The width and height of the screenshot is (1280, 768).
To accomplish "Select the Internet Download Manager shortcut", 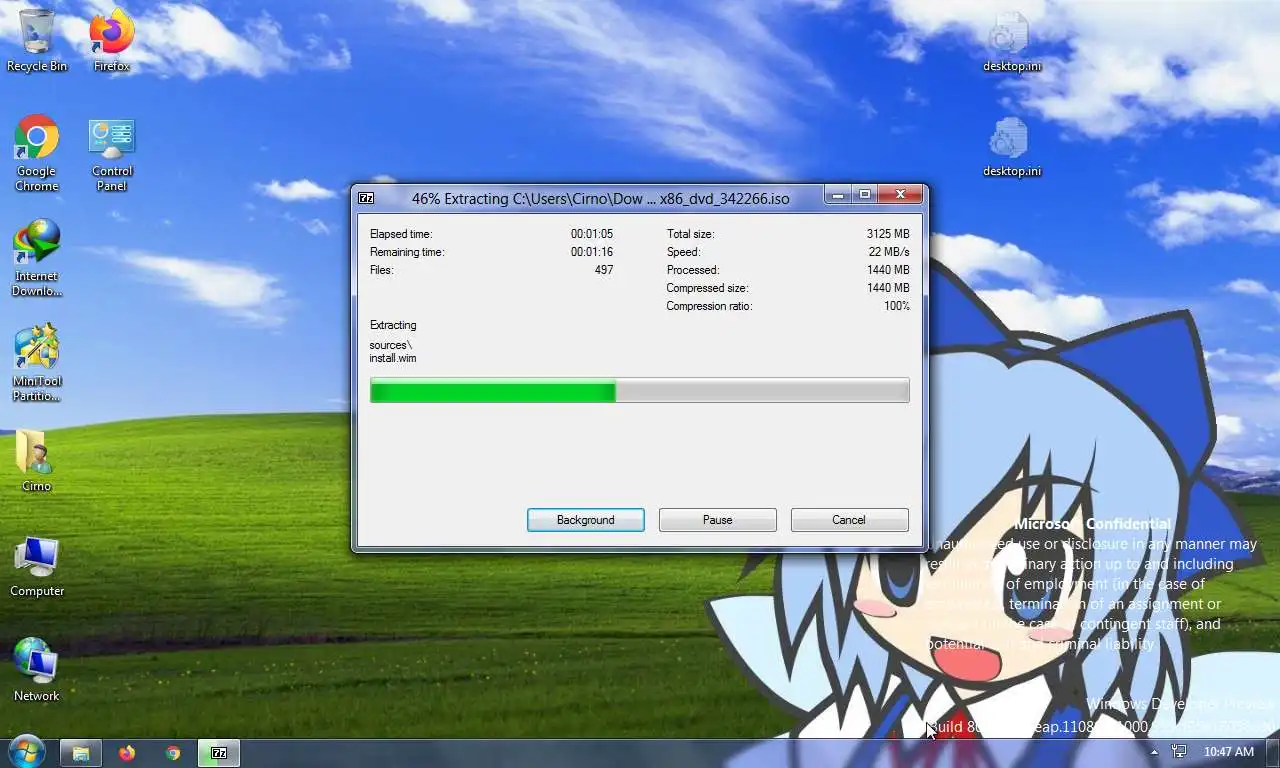I will (37, 259).
